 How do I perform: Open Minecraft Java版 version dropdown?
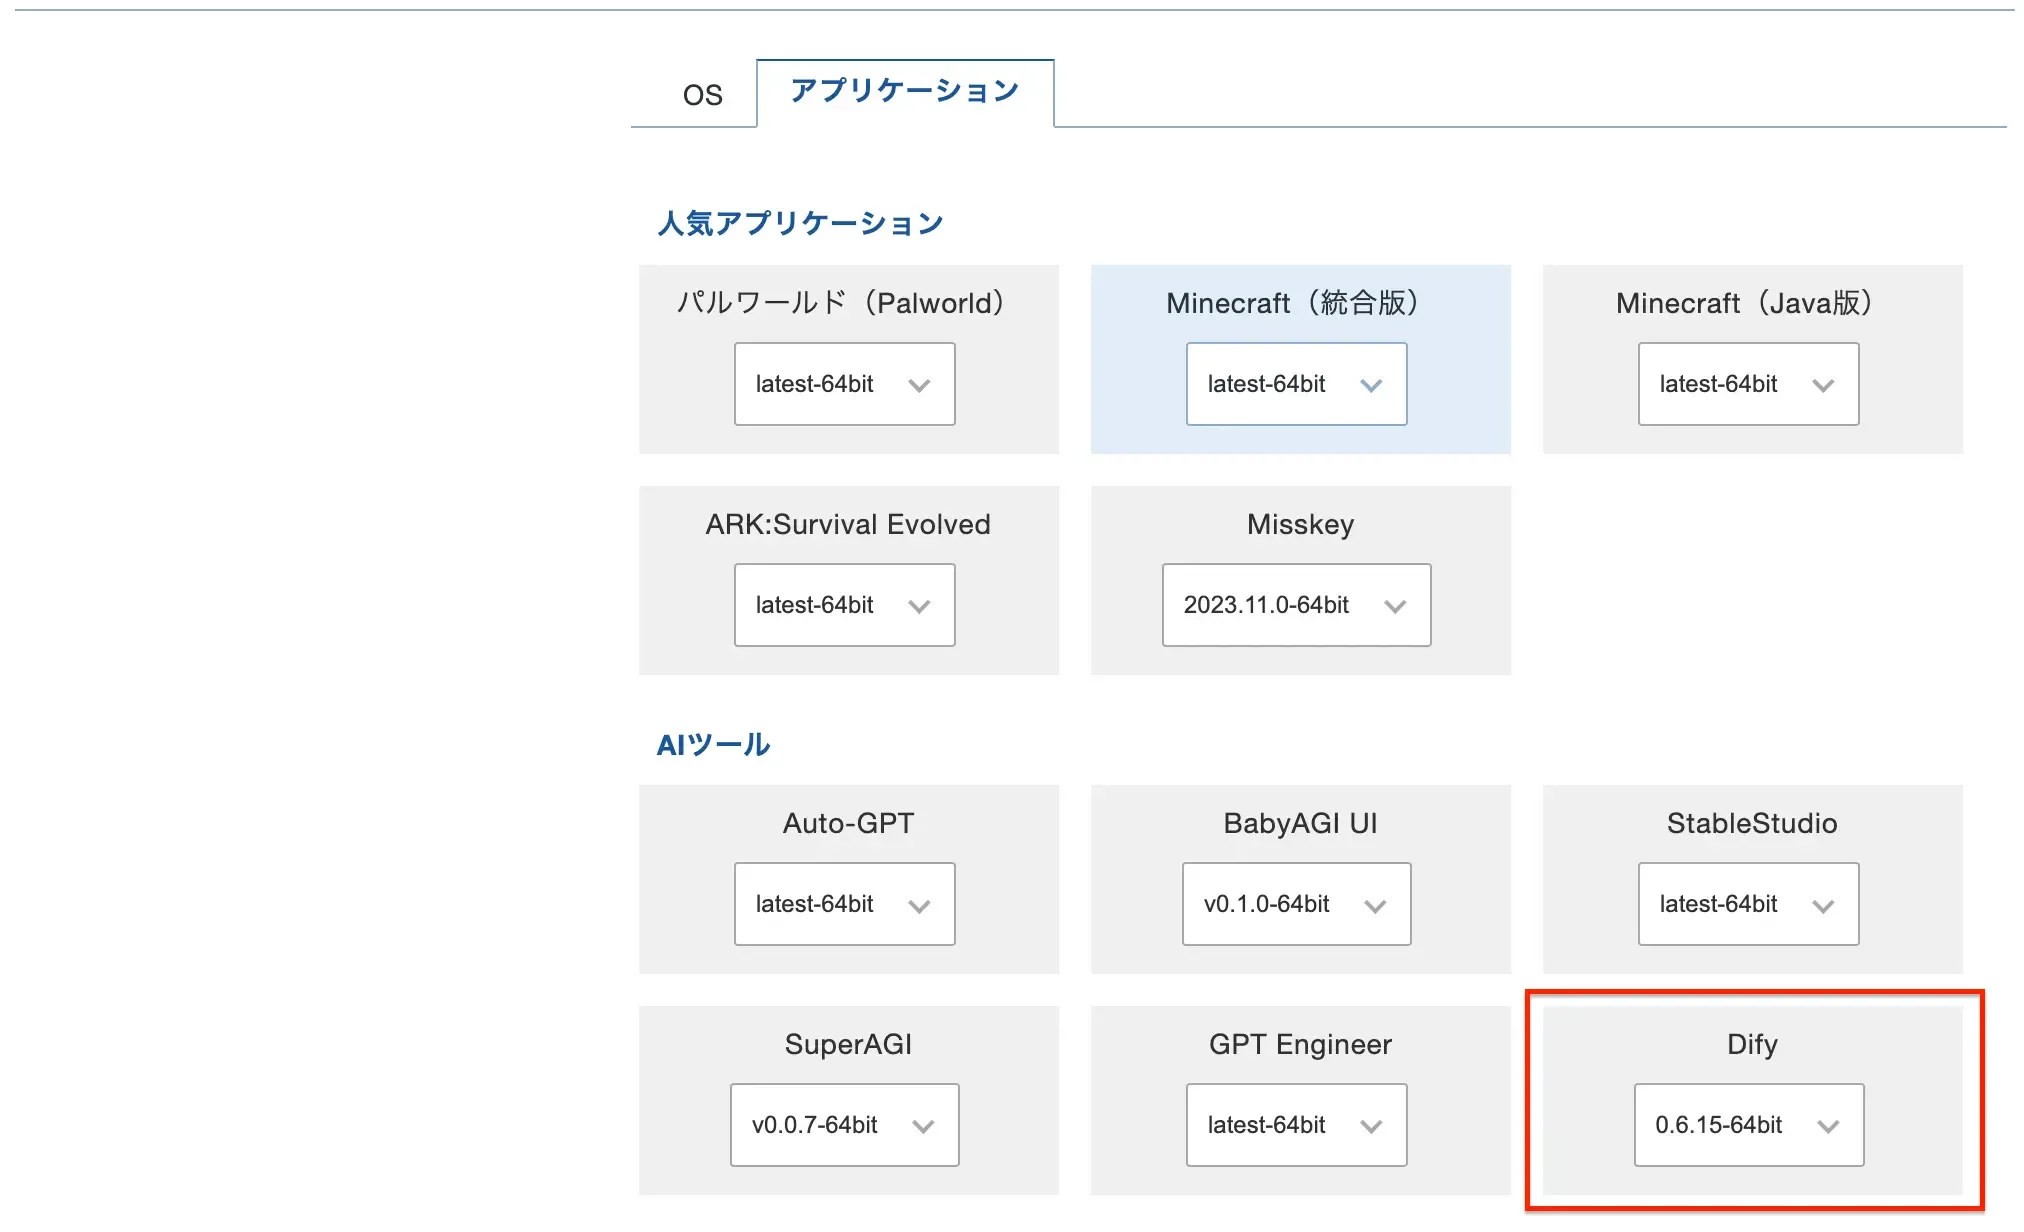coord(1749,384)
